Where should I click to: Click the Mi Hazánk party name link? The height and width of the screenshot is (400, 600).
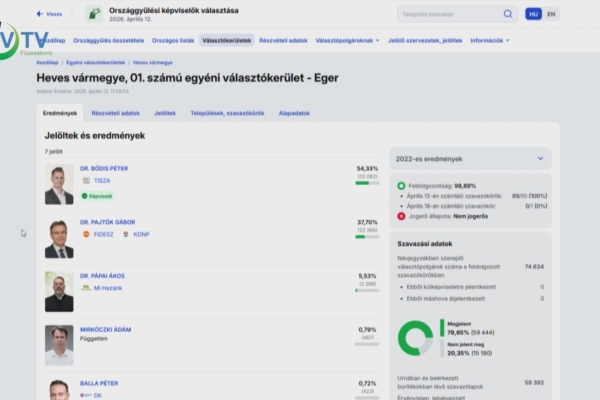(108, 288)
